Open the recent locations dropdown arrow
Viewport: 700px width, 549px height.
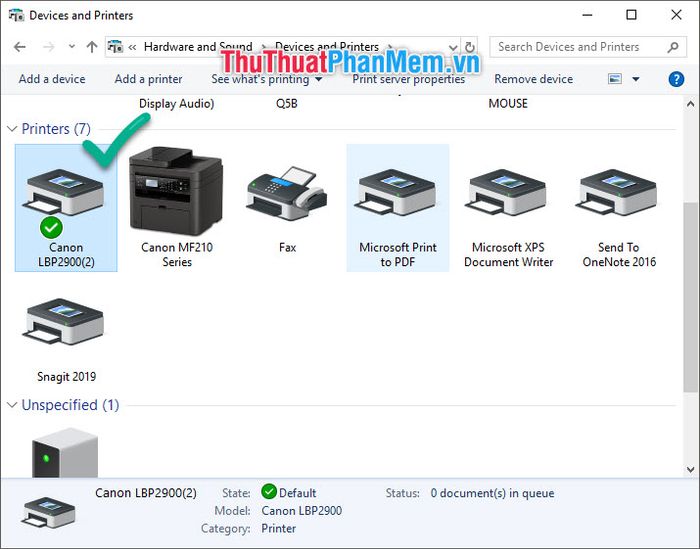pos(71,46)
